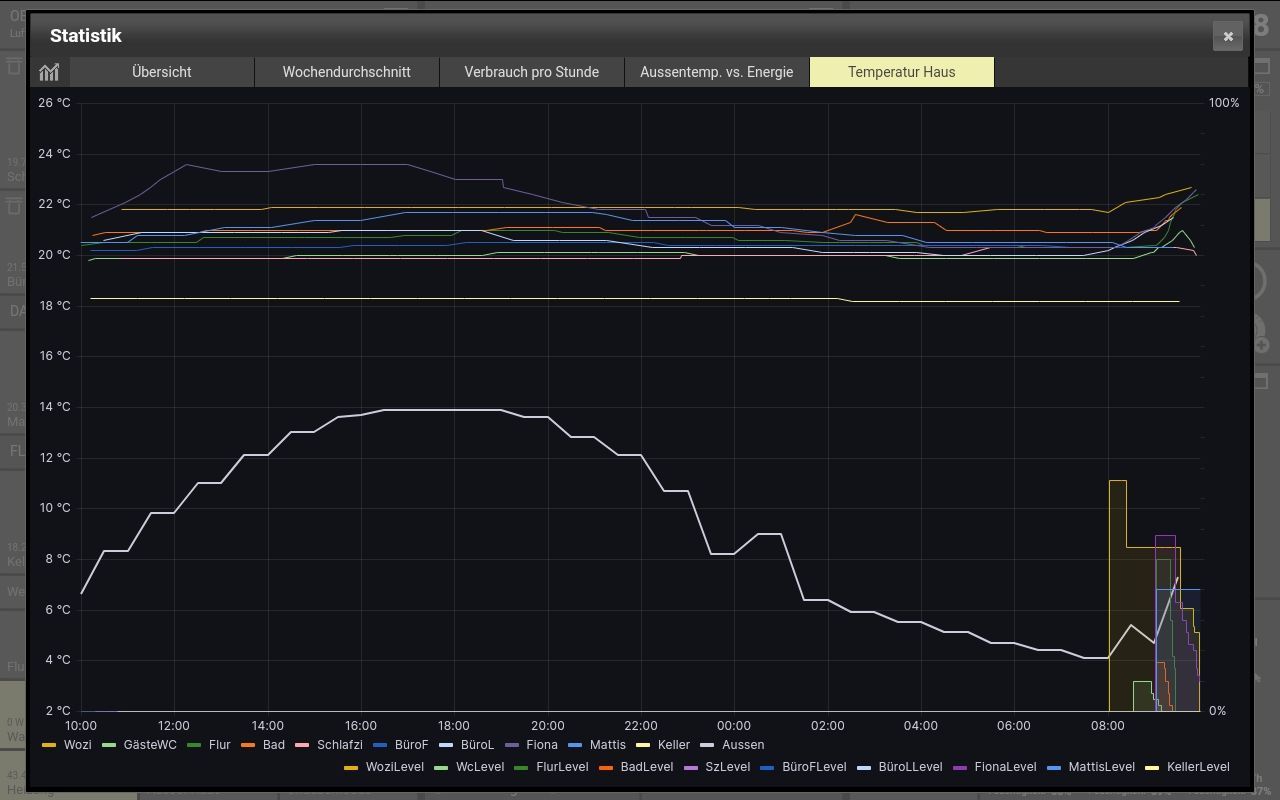
Task: Toggle the KellerLevel legend entry
Action: [1188, 767]
